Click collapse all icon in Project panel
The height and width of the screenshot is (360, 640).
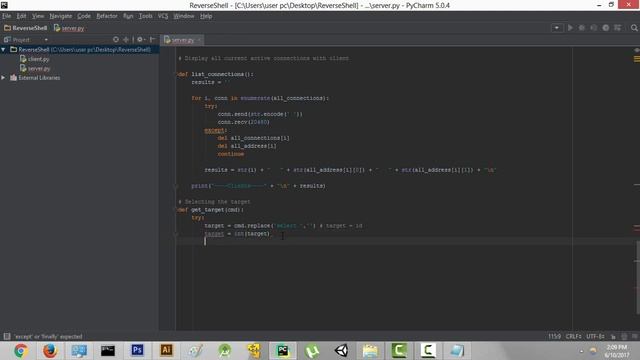coord(126,40)
